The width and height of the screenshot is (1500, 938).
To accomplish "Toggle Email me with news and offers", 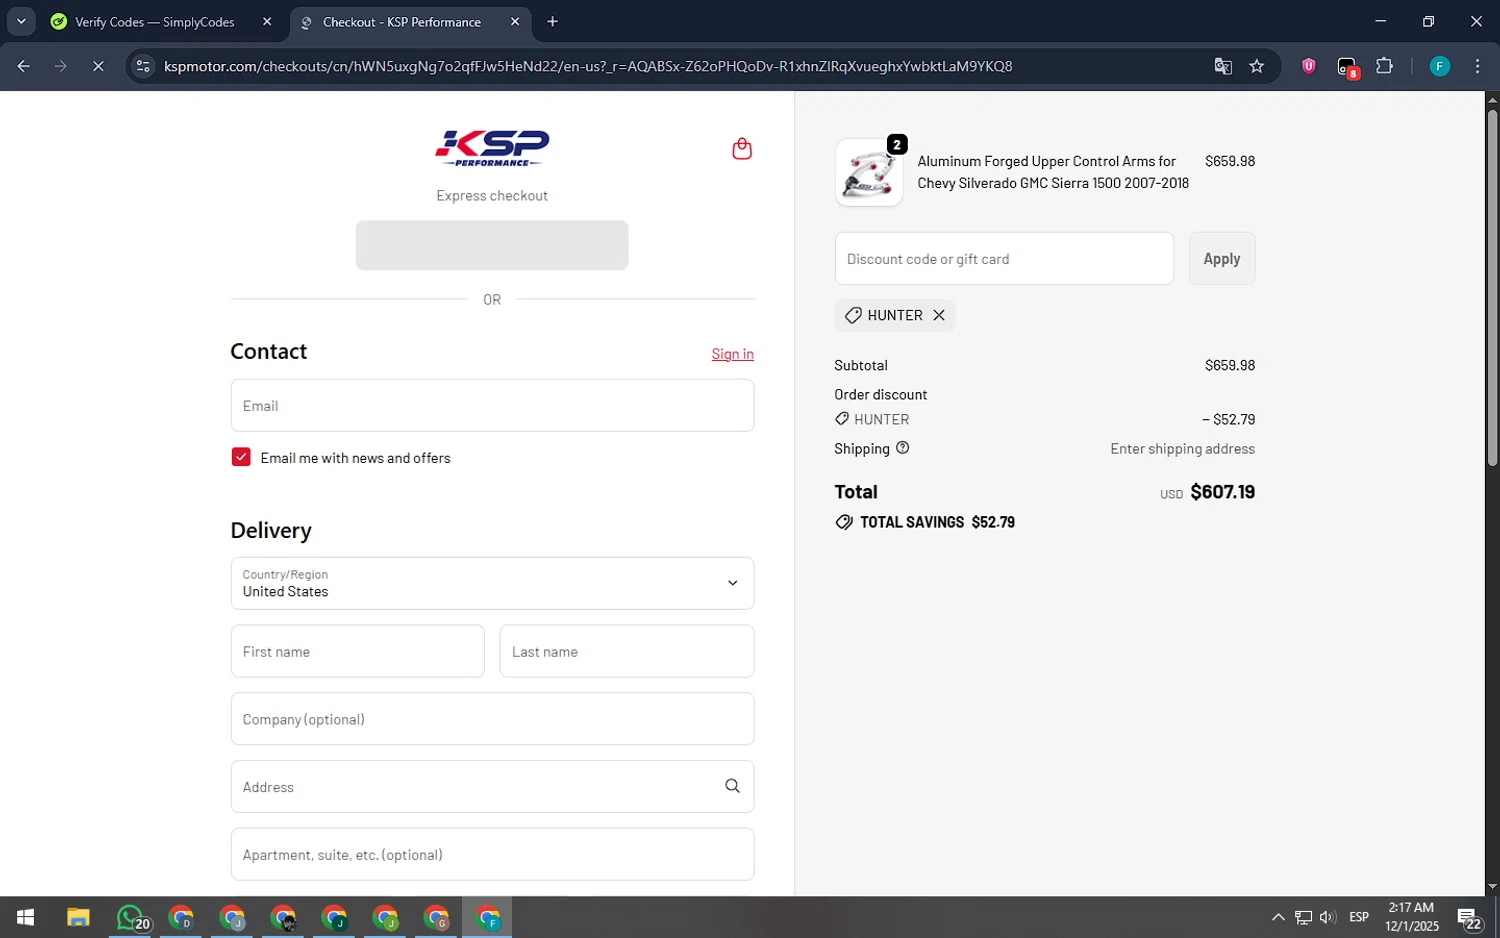I will tap(241, 457).
